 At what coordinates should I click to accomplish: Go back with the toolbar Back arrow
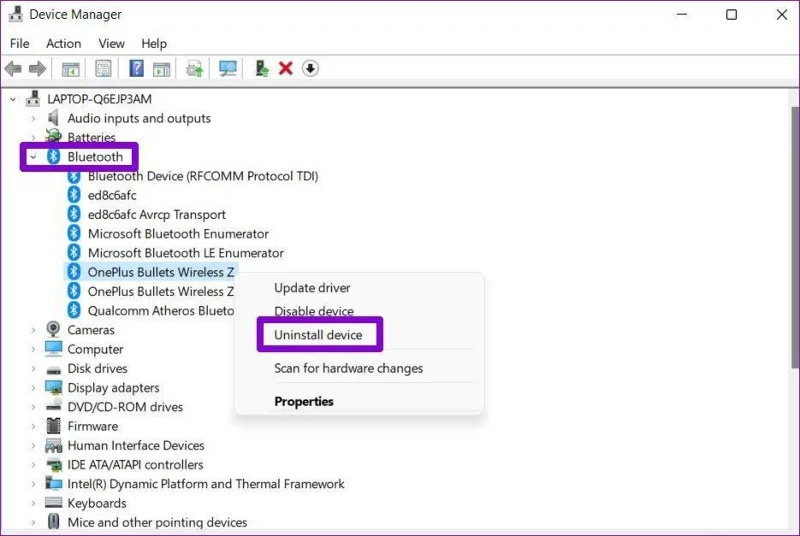pos(13,68)
